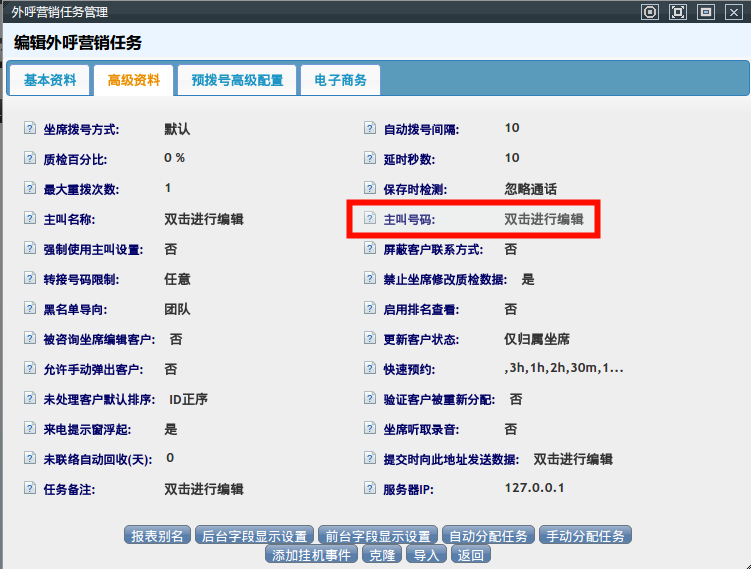Viewport: 751px width, 569px height.
Task: Click help icon beside 服务器IP
Action: pos(370,489)
